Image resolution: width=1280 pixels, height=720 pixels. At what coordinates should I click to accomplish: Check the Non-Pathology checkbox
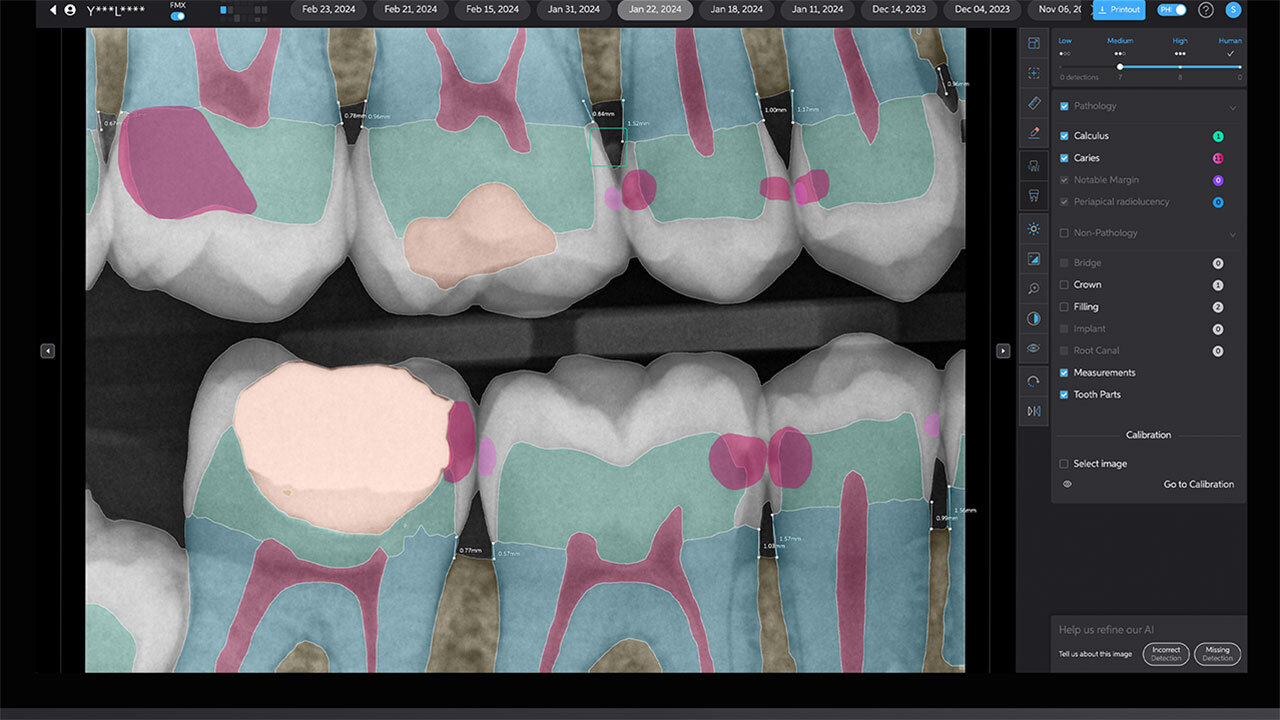1064,233
